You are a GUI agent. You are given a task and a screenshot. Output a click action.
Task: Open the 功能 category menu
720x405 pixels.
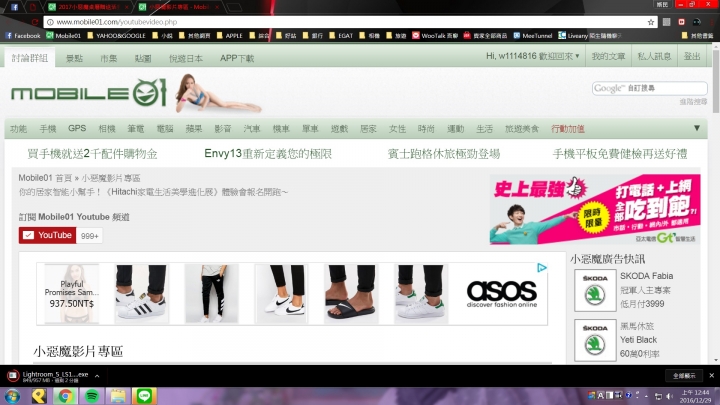19,129
